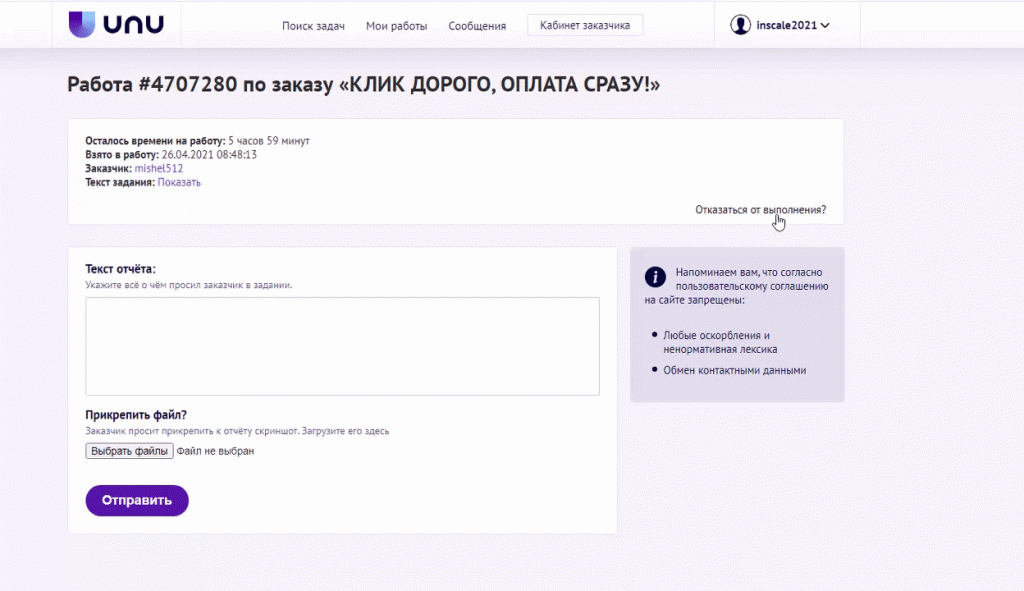
Task: Open the Сообщения page
Action: (477, 26)
